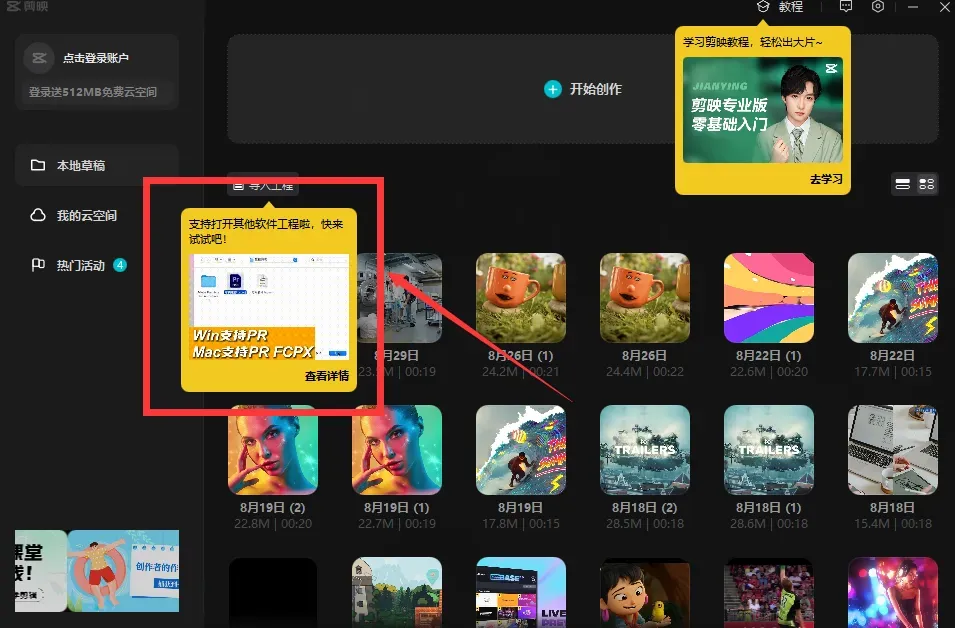This screenshot has height=628, width=955.
Task: Click the cloud icon beside 我的云空间
Action: click(38, 215)
